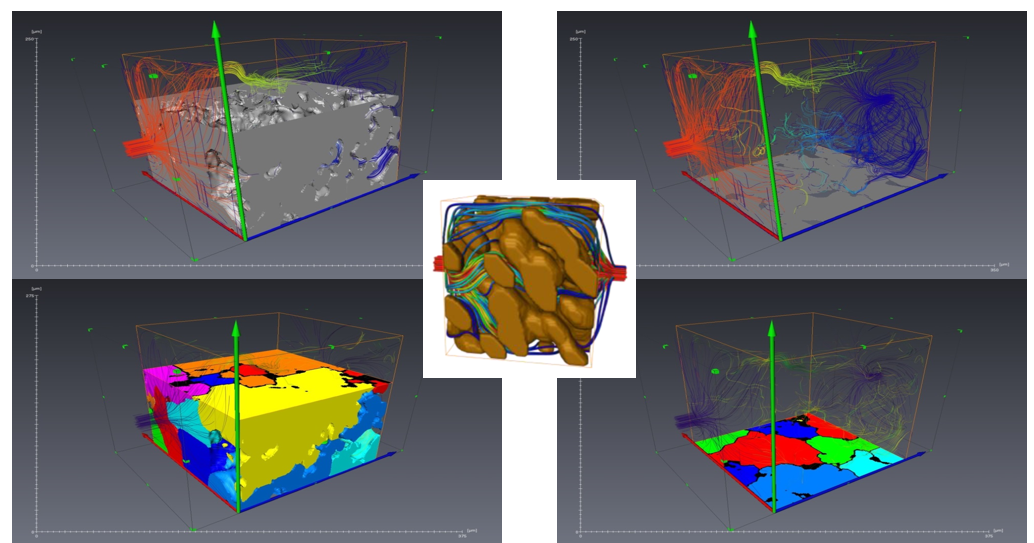Open the top-right view with blue swirling streamlines
This screenshot has width=1034, height=543.
click(x=791, y=144)
